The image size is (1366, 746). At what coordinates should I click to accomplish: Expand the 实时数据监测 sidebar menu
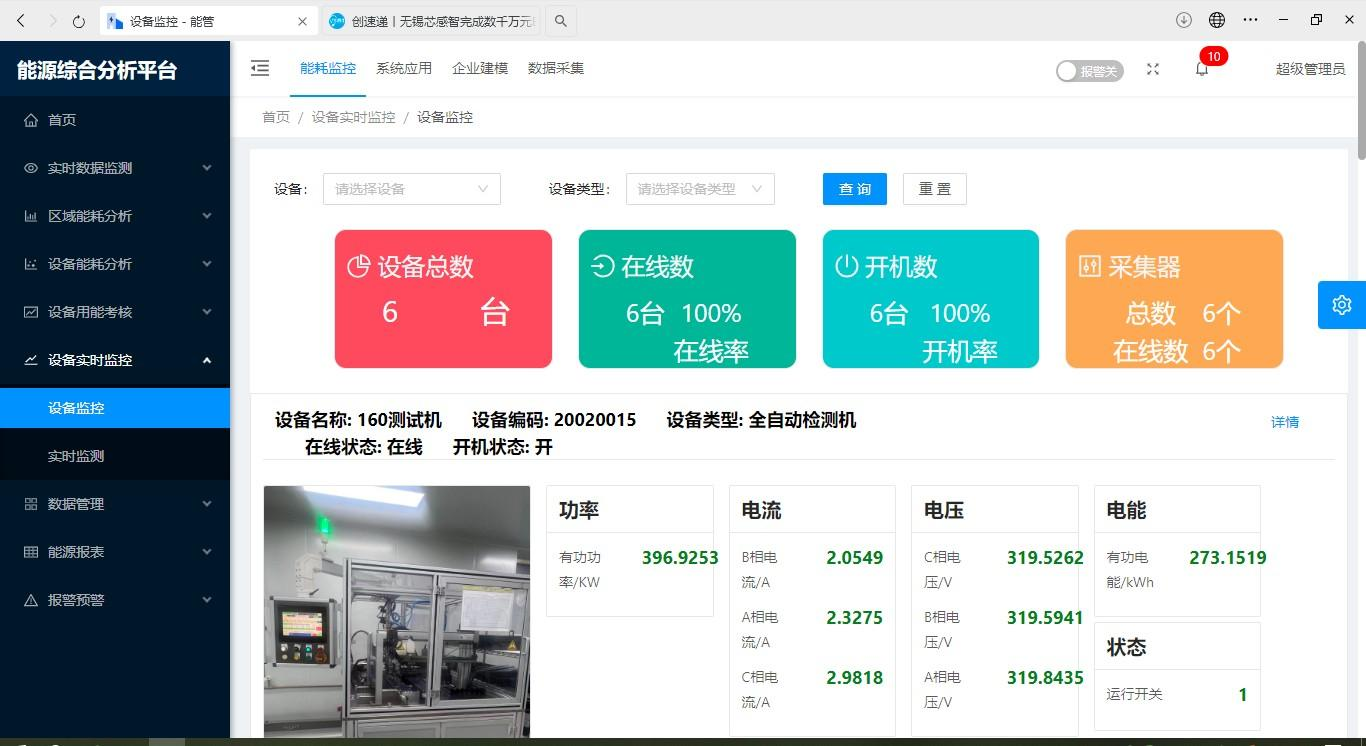[x=115, y=168]
